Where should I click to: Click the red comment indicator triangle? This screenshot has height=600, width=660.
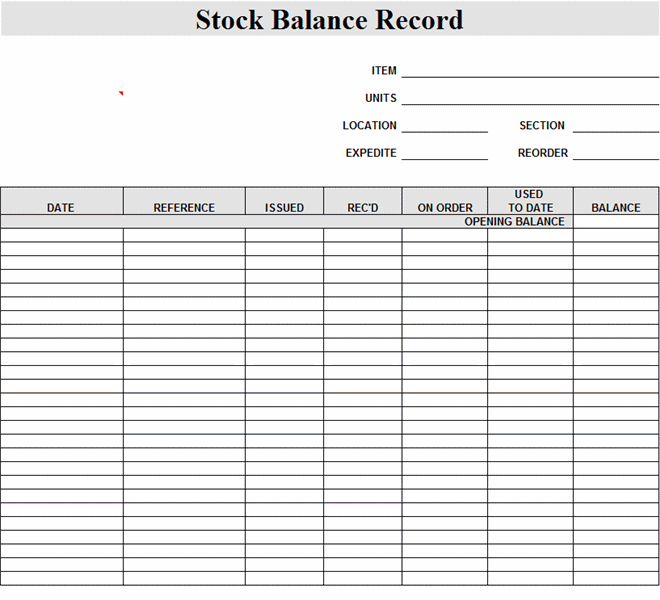coord(121,94)
